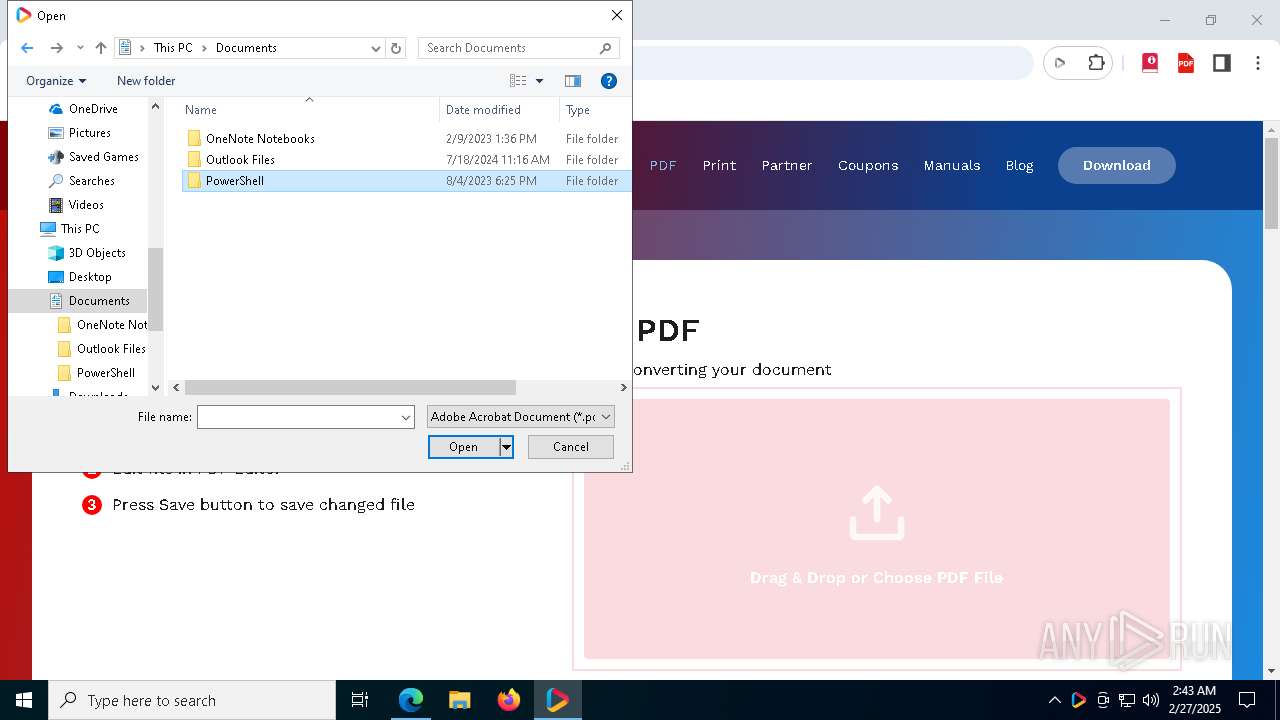
Task: Click the upload PDF file drop area
Action: [877, 529]
